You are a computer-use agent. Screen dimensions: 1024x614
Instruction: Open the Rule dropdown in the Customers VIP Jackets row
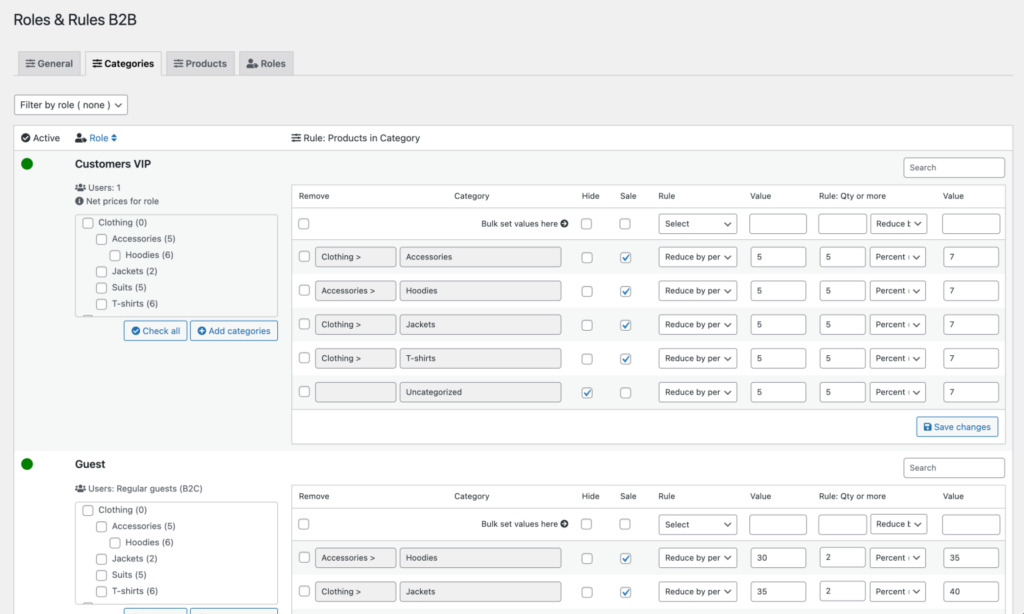(x=697, y=325)
